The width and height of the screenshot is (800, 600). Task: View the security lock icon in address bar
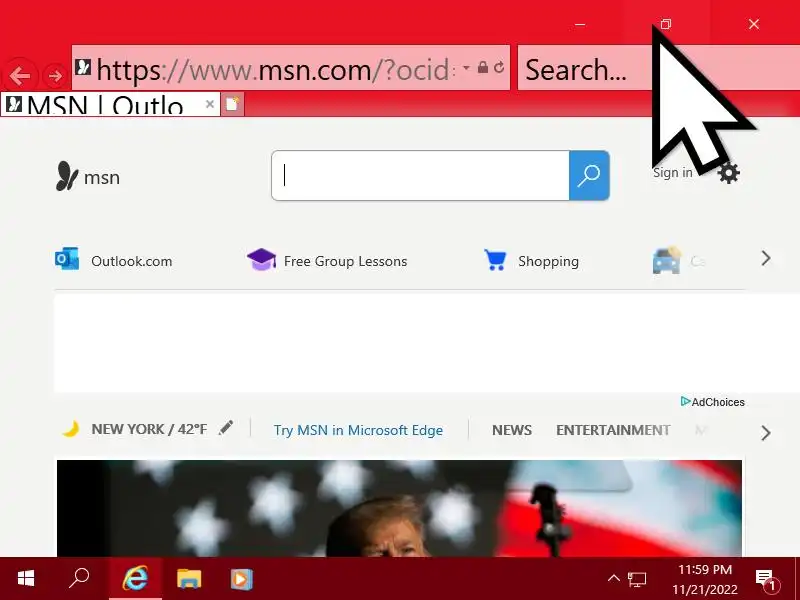pyautogui.click(x=483, y=67)
